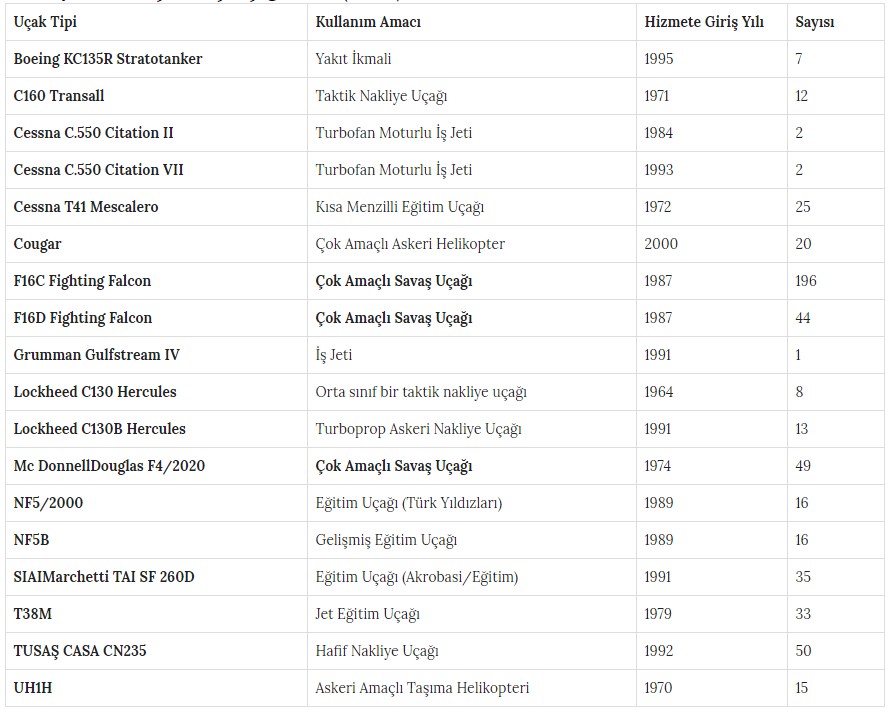This screenshot has height=713, width=890.
Task: Select the Cougar aircraft cell
Action: click(38, 244)
